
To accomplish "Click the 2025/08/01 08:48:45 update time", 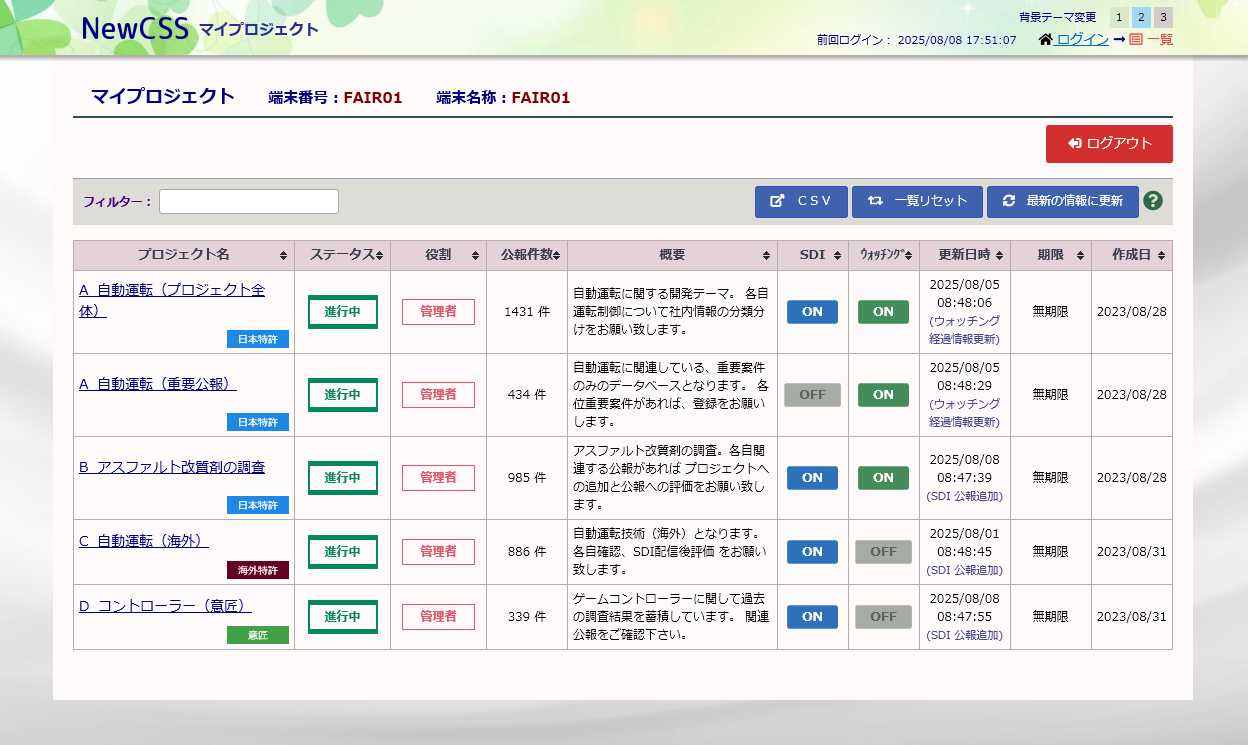I will click(964, 542).
